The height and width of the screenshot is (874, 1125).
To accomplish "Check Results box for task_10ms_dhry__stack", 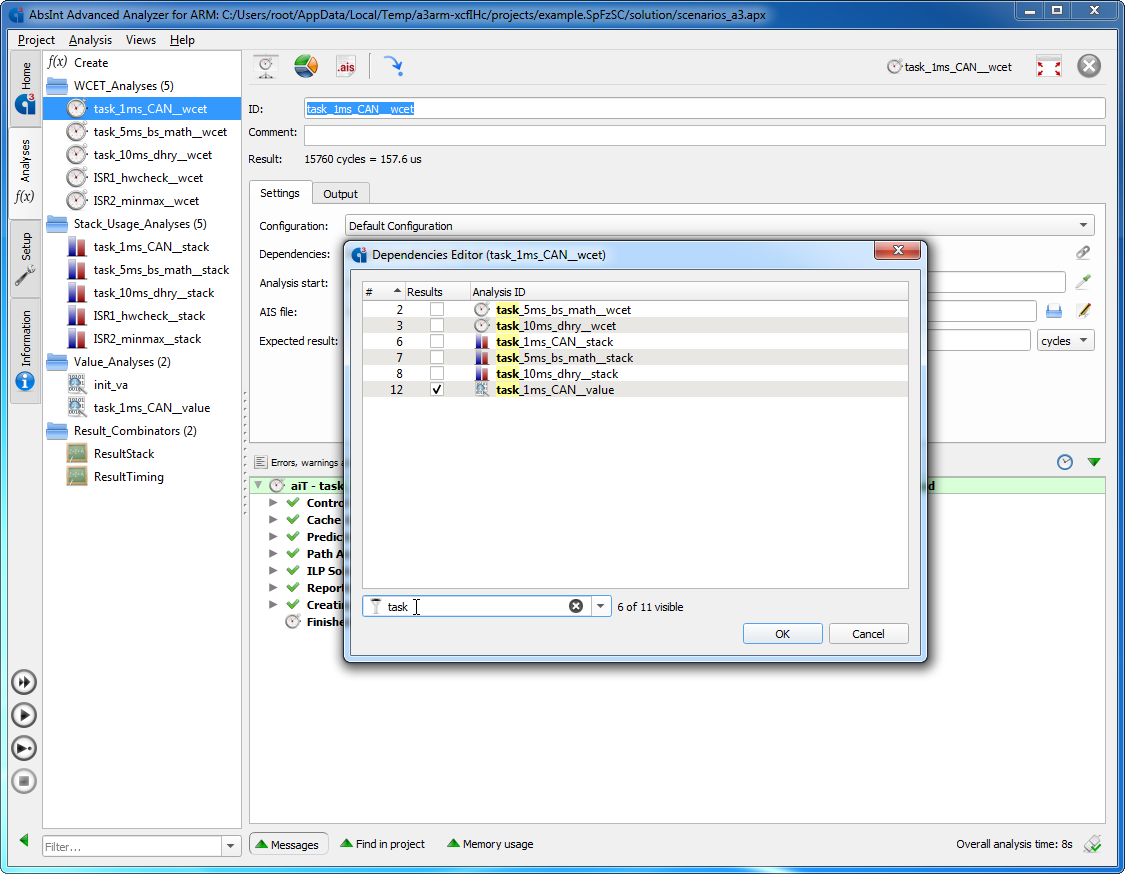I will (436, 373).
